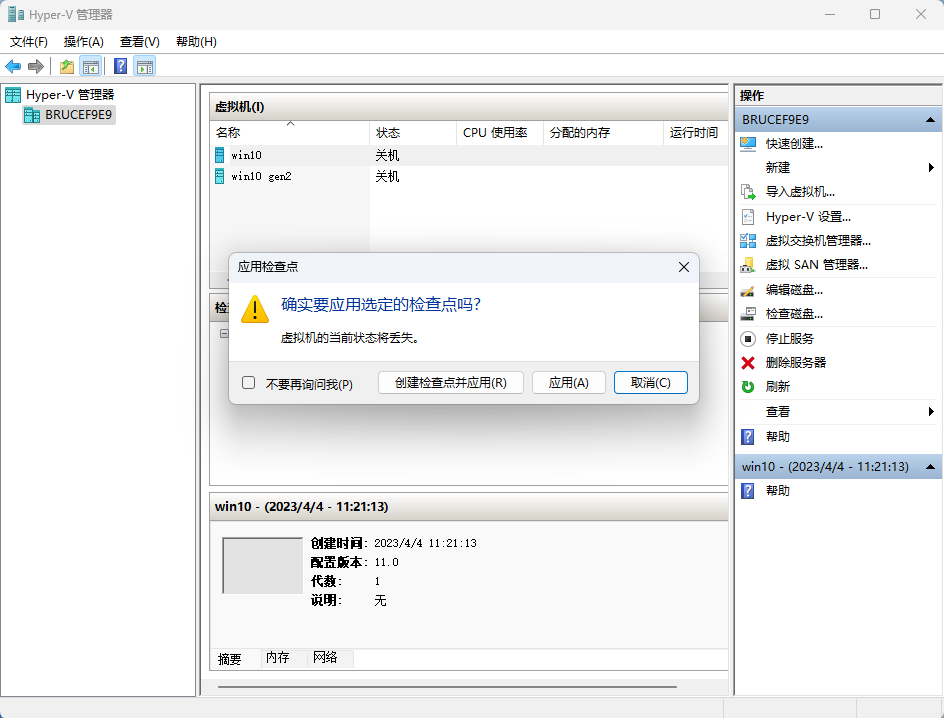Open the 操作(A) menu
The image size is (944, 718).
point(83,41)
